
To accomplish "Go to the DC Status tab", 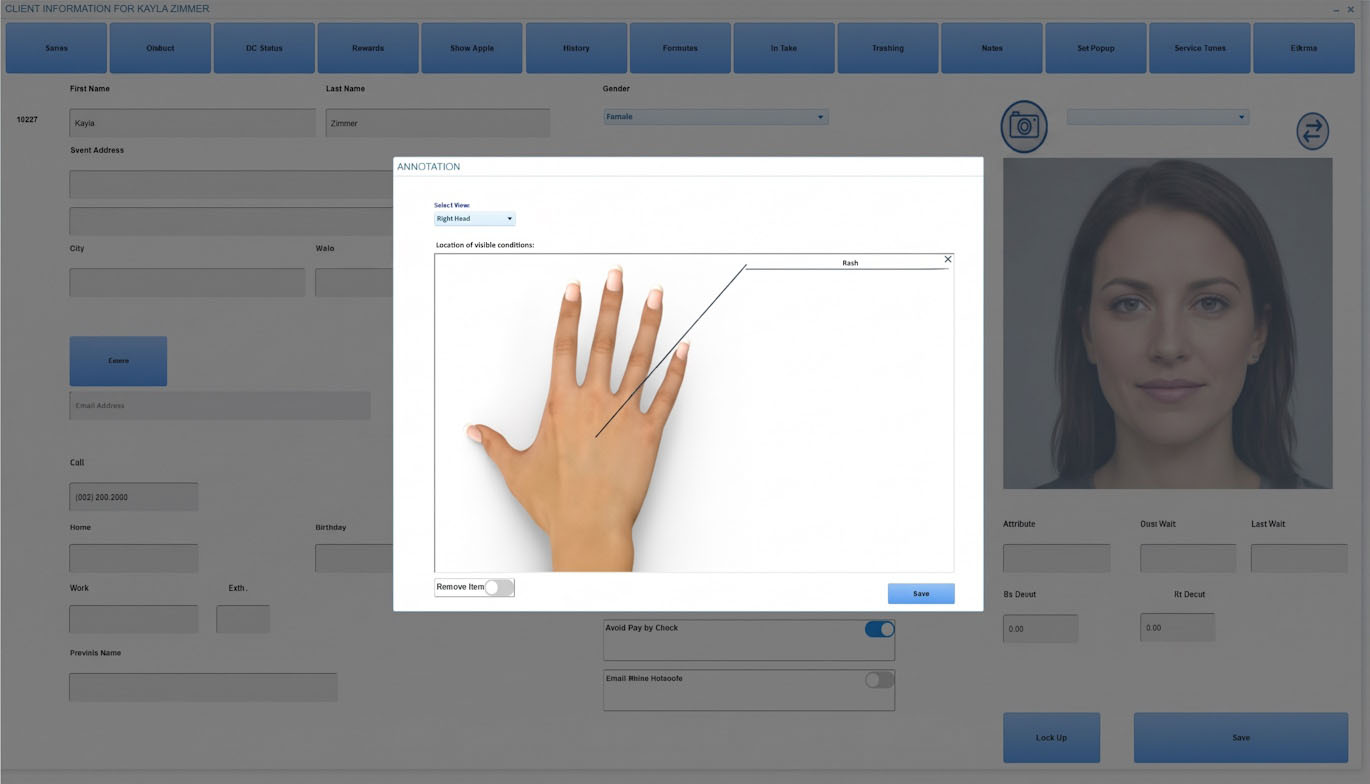I will click(x=264, y=48).
